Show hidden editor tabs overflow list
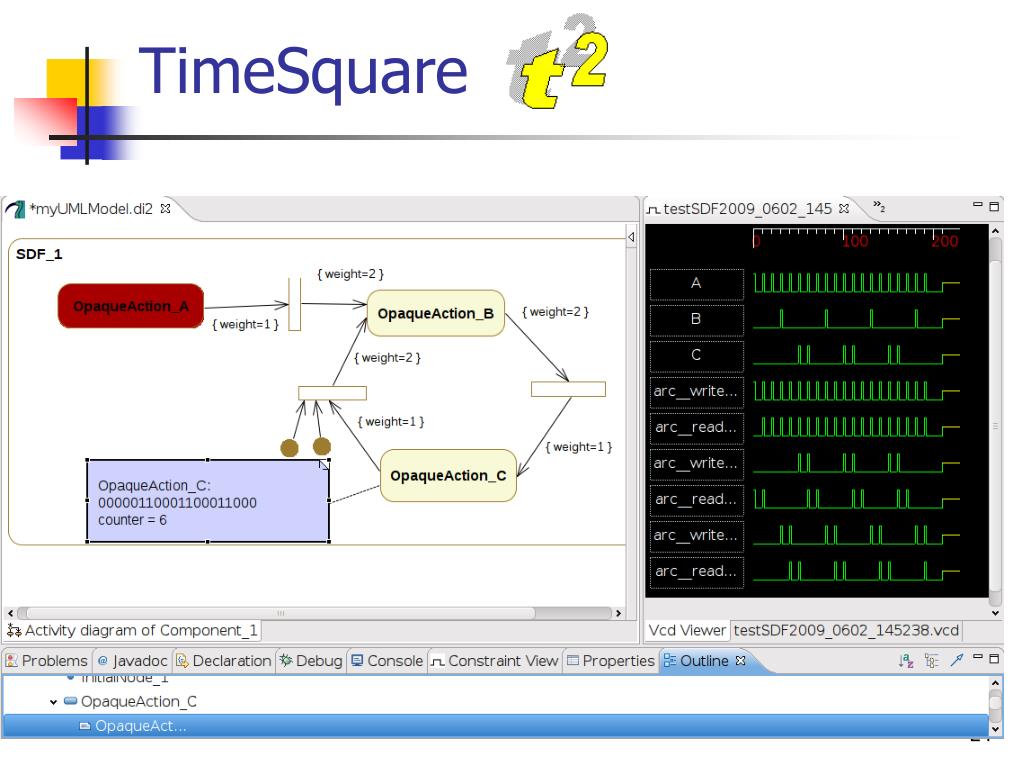This screenshot has width=1024, height=768. [x=879, y=207]
